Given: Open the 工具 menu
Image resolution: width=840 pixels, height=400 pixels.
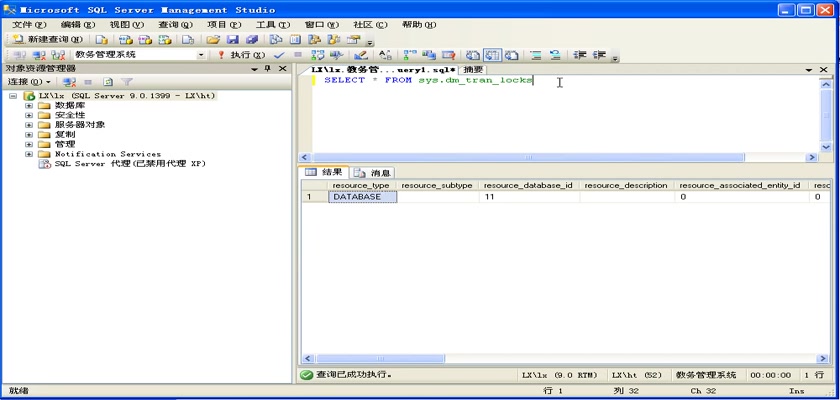Looking at the screenshot, I should click(273, 25).
